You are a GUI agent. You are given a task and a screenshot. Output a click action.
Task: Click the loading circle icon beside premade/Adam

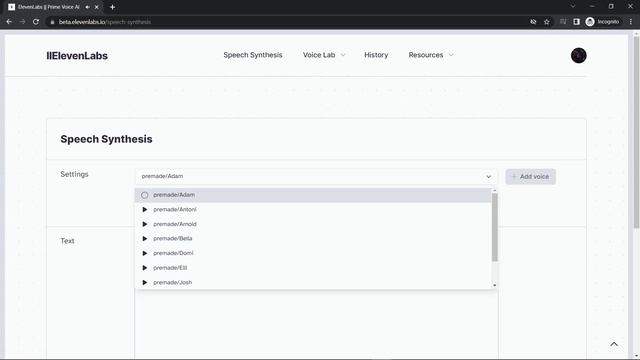pyautogui.click(x=144, y=195)
